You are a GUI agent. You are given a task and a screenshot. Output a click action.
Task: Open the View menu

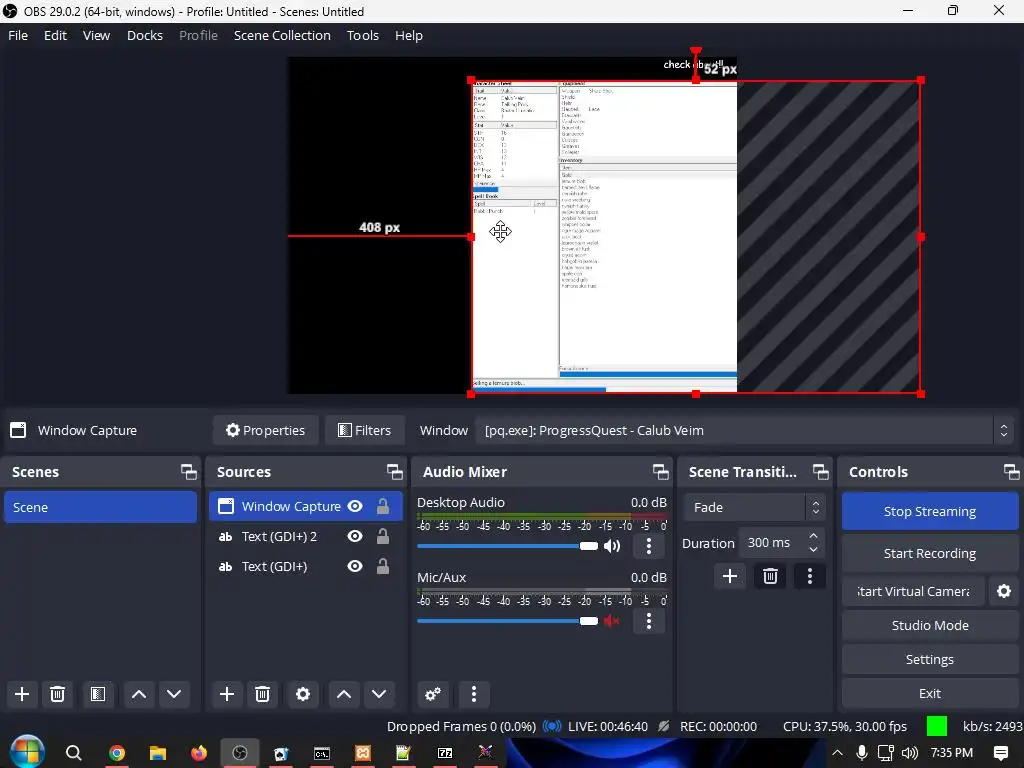coord(96,35)
